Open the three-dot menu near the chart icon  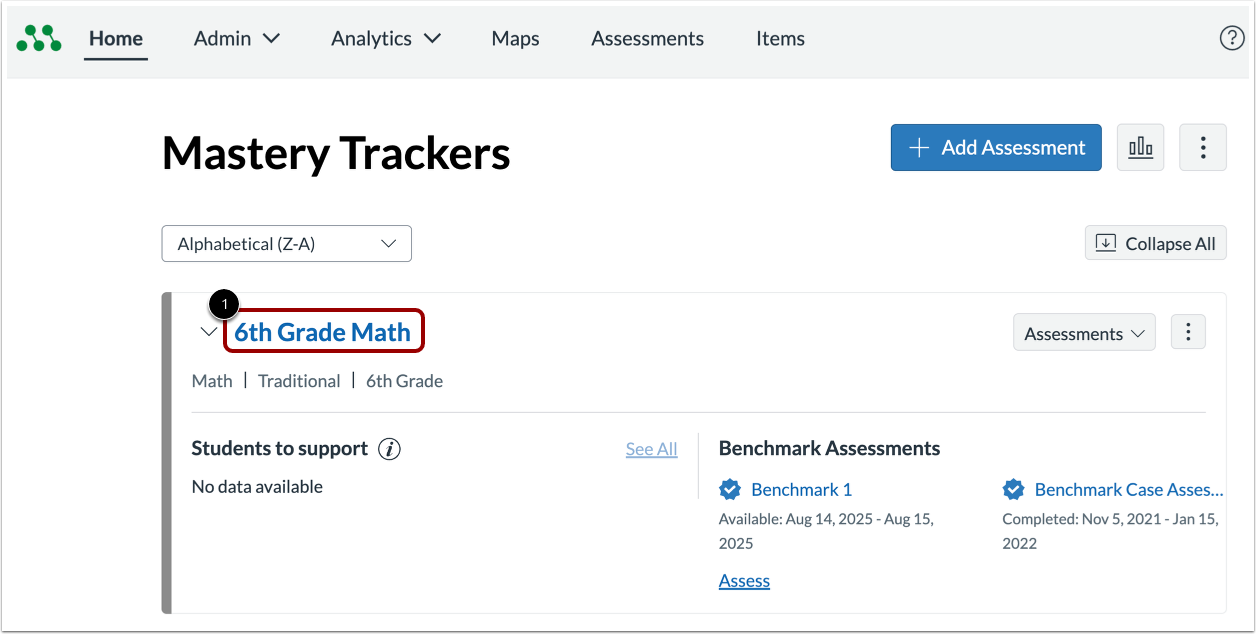click(x=1202, y=147)
